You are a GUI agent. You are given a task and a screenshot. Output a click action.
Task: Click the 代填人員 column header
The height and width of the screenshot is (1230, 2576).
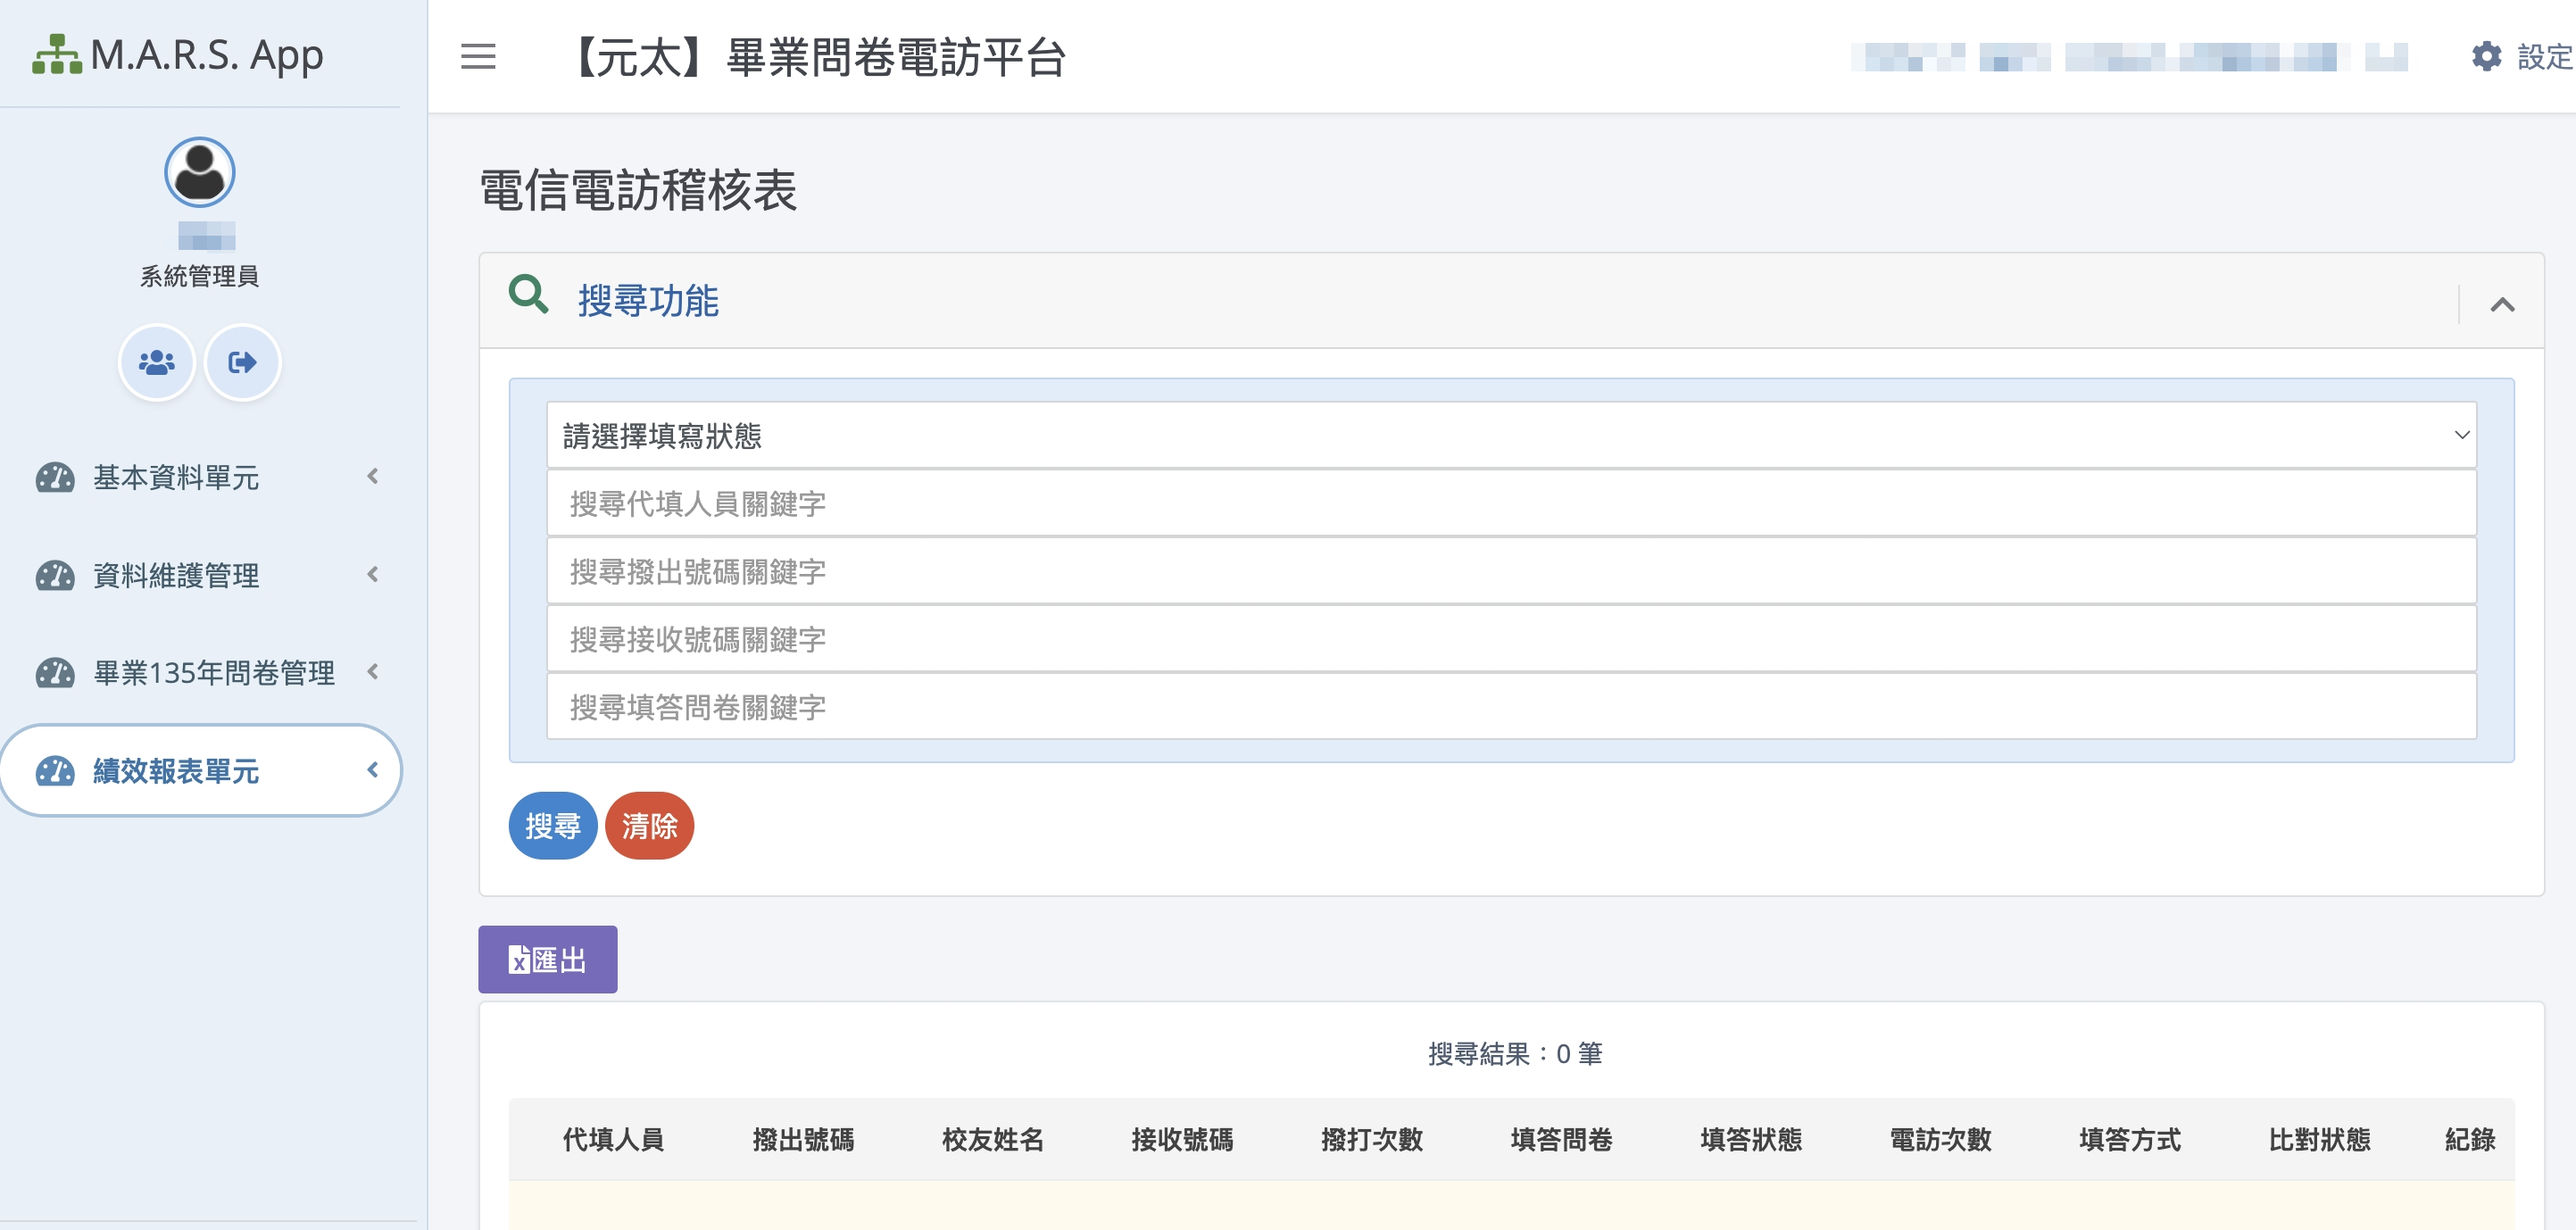614,1139
